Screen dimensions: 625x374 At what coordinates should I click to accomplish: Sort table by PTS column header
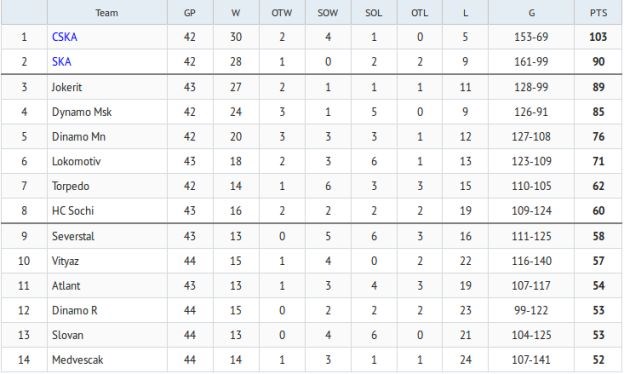click(598, 13)
